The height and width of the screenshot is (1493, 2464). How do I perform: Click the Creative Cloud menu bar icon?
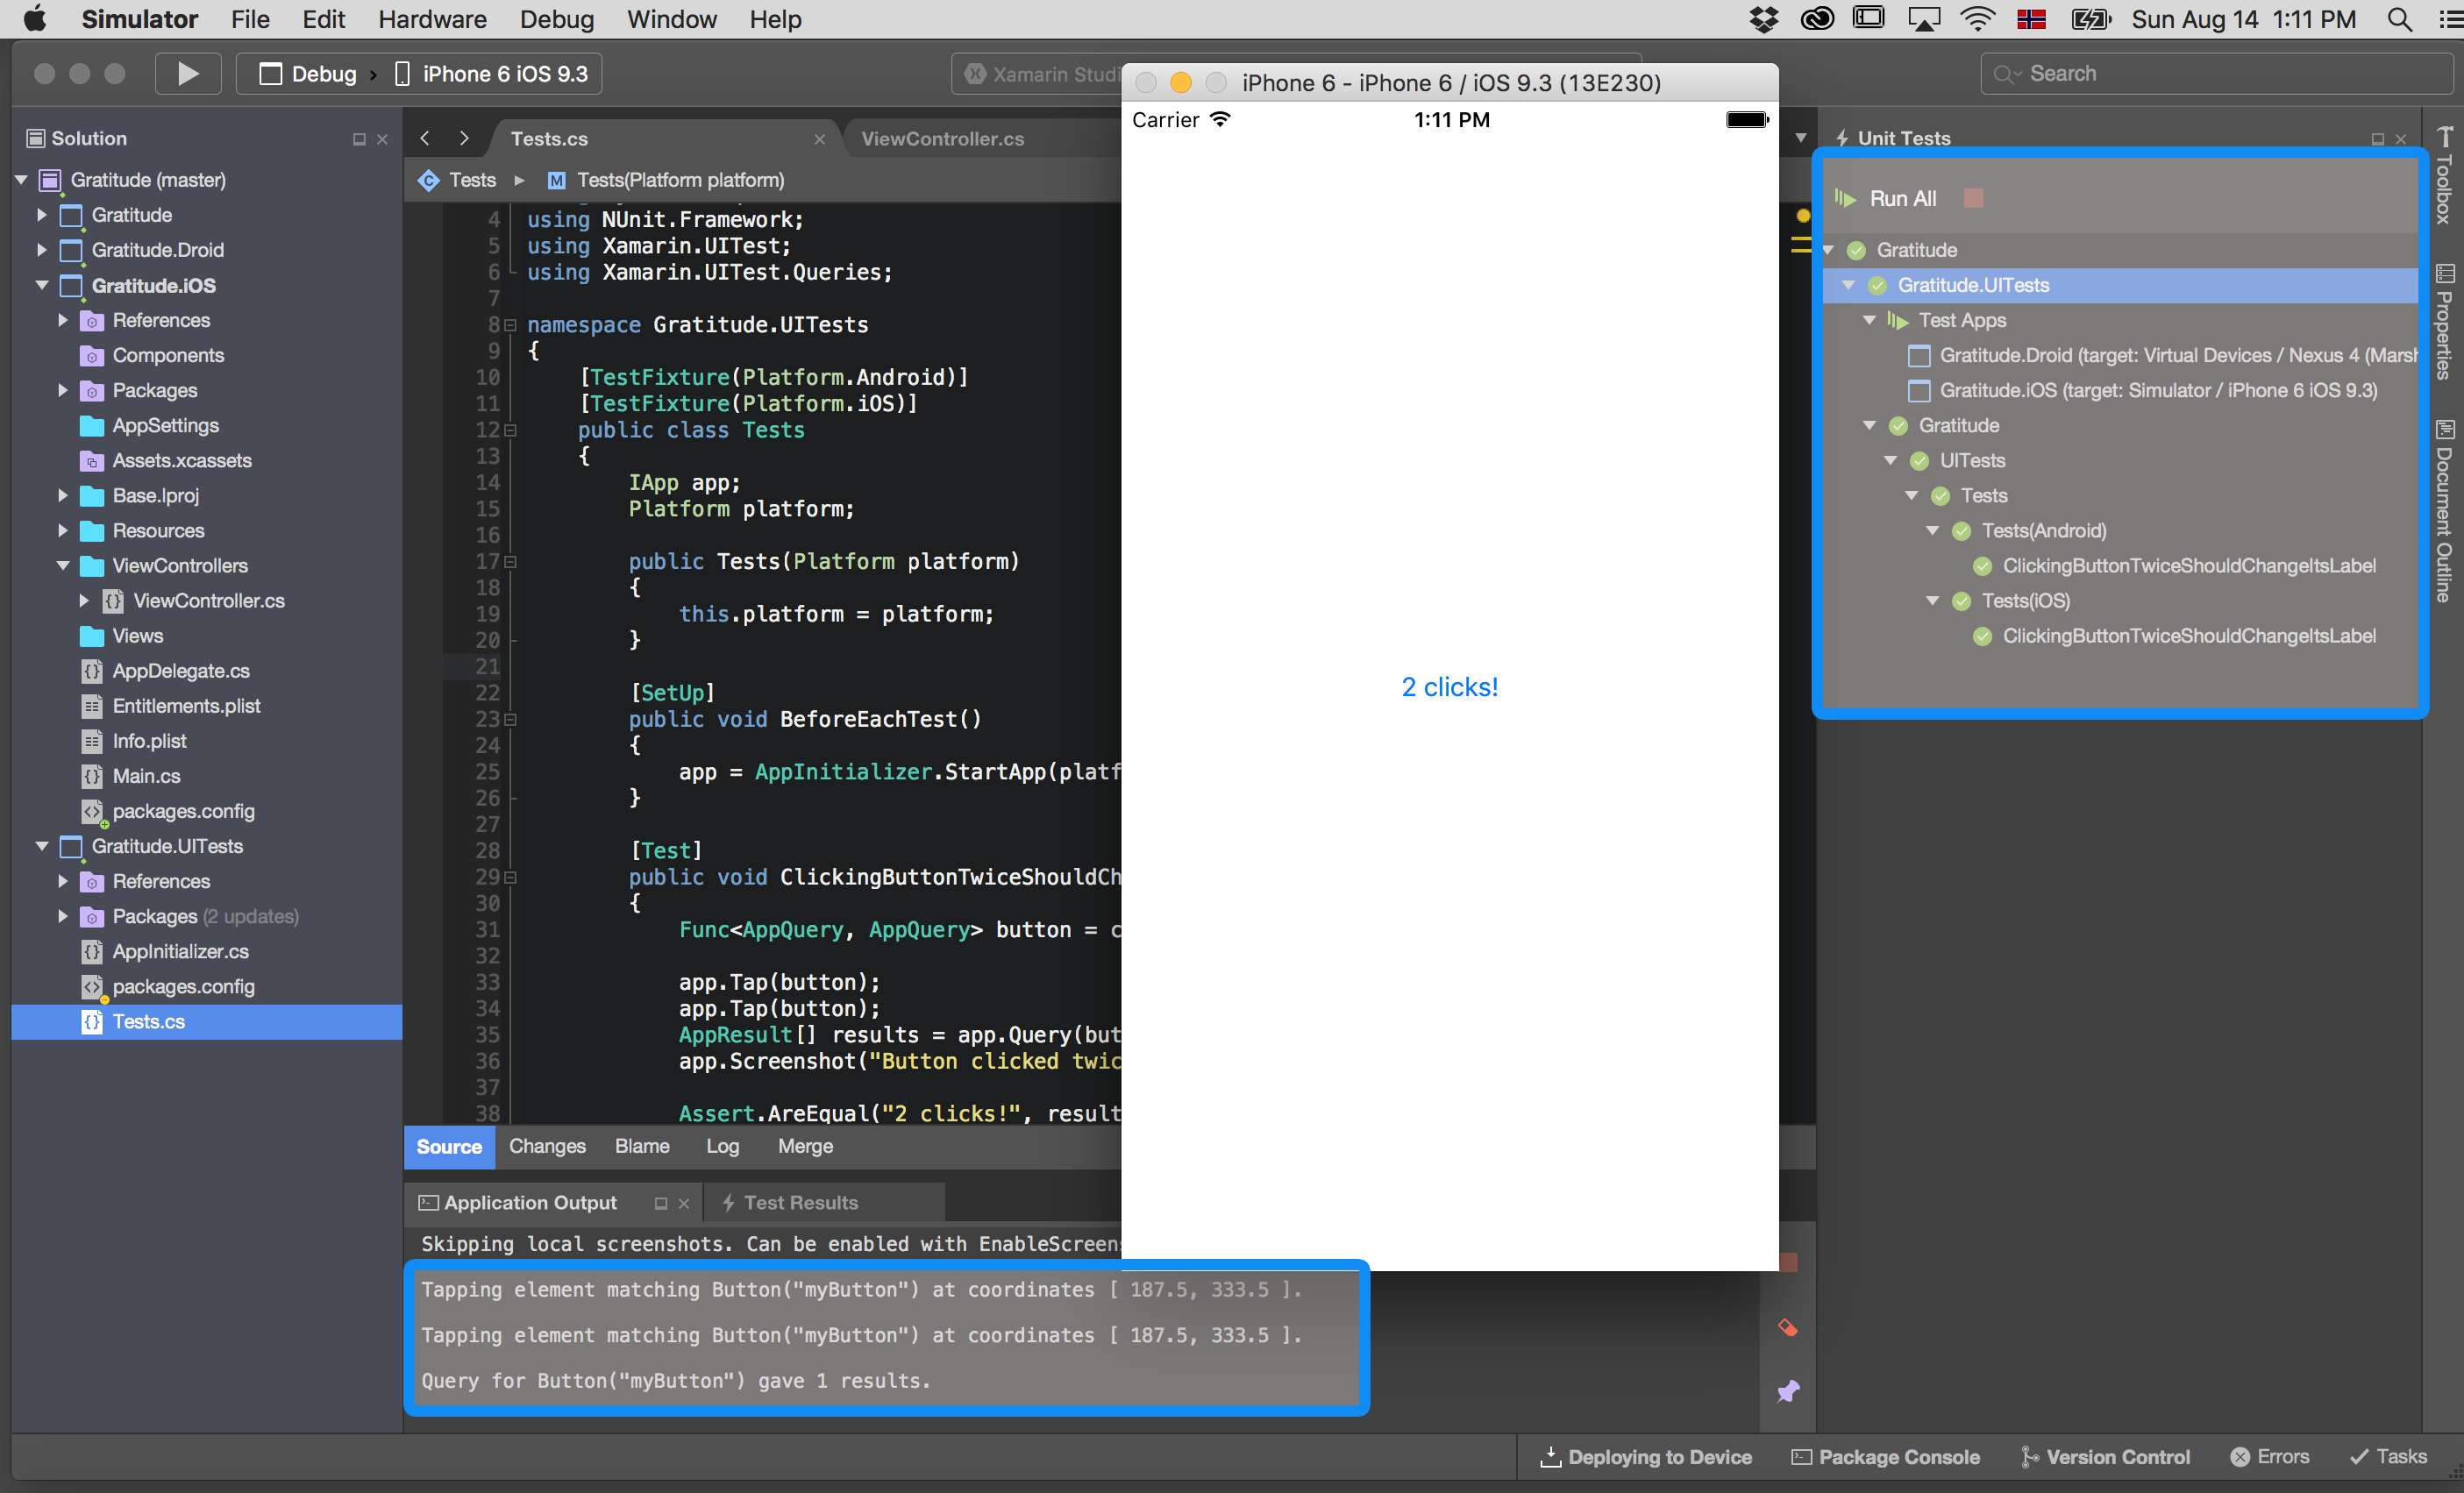[x=1817, y=19]
